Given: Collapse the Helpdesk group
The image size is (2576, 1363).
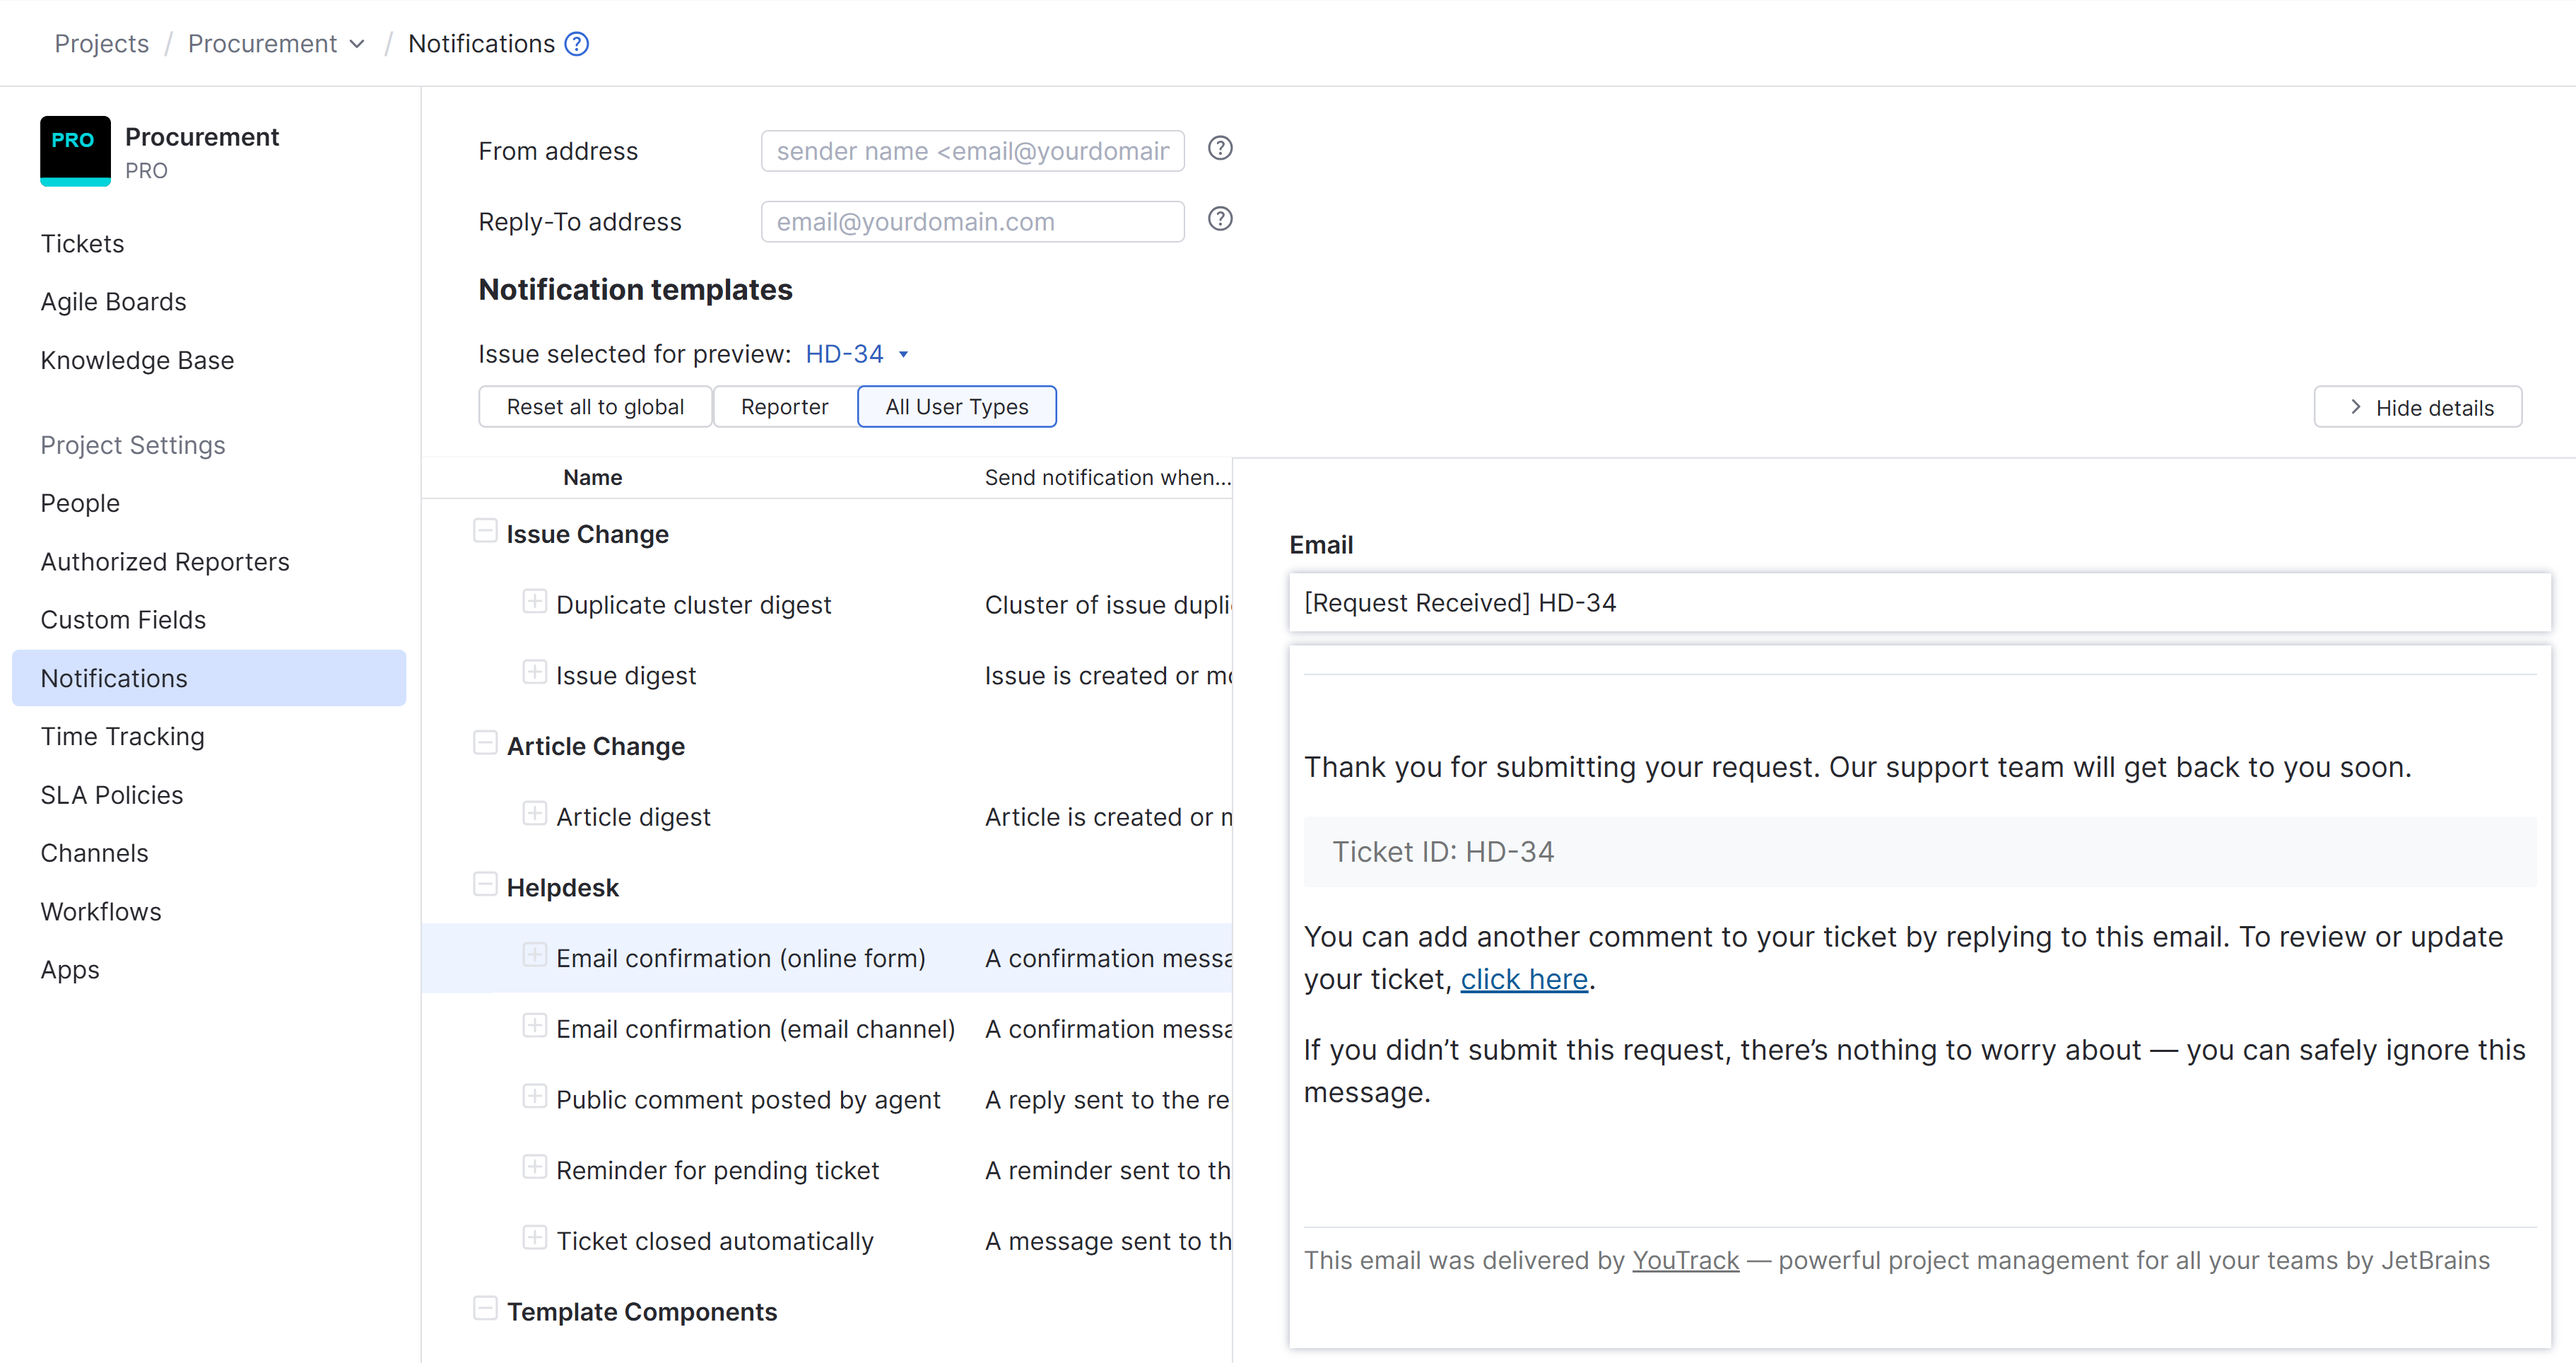Looking at the screenshot, I should pos(485,885).
